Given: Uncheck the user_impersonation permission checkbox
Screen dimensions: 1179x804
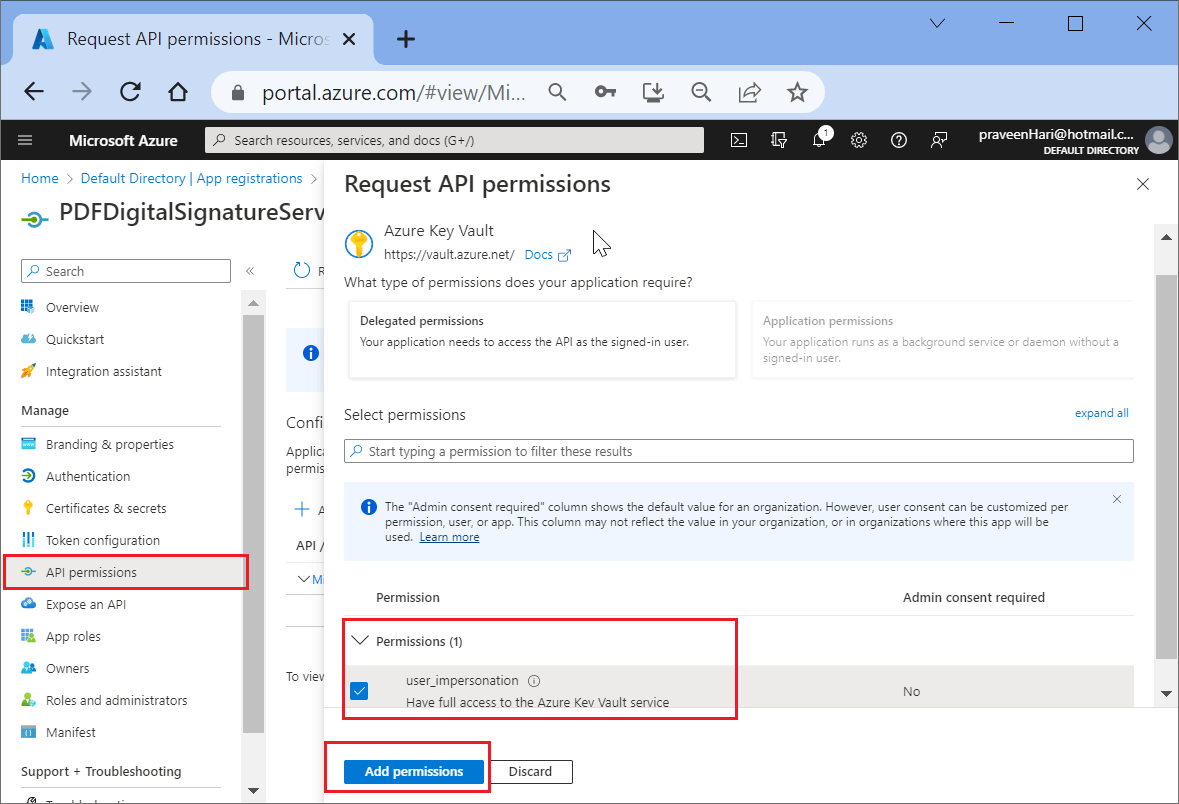Looking at the screenshot, I should tap(359, 691).
